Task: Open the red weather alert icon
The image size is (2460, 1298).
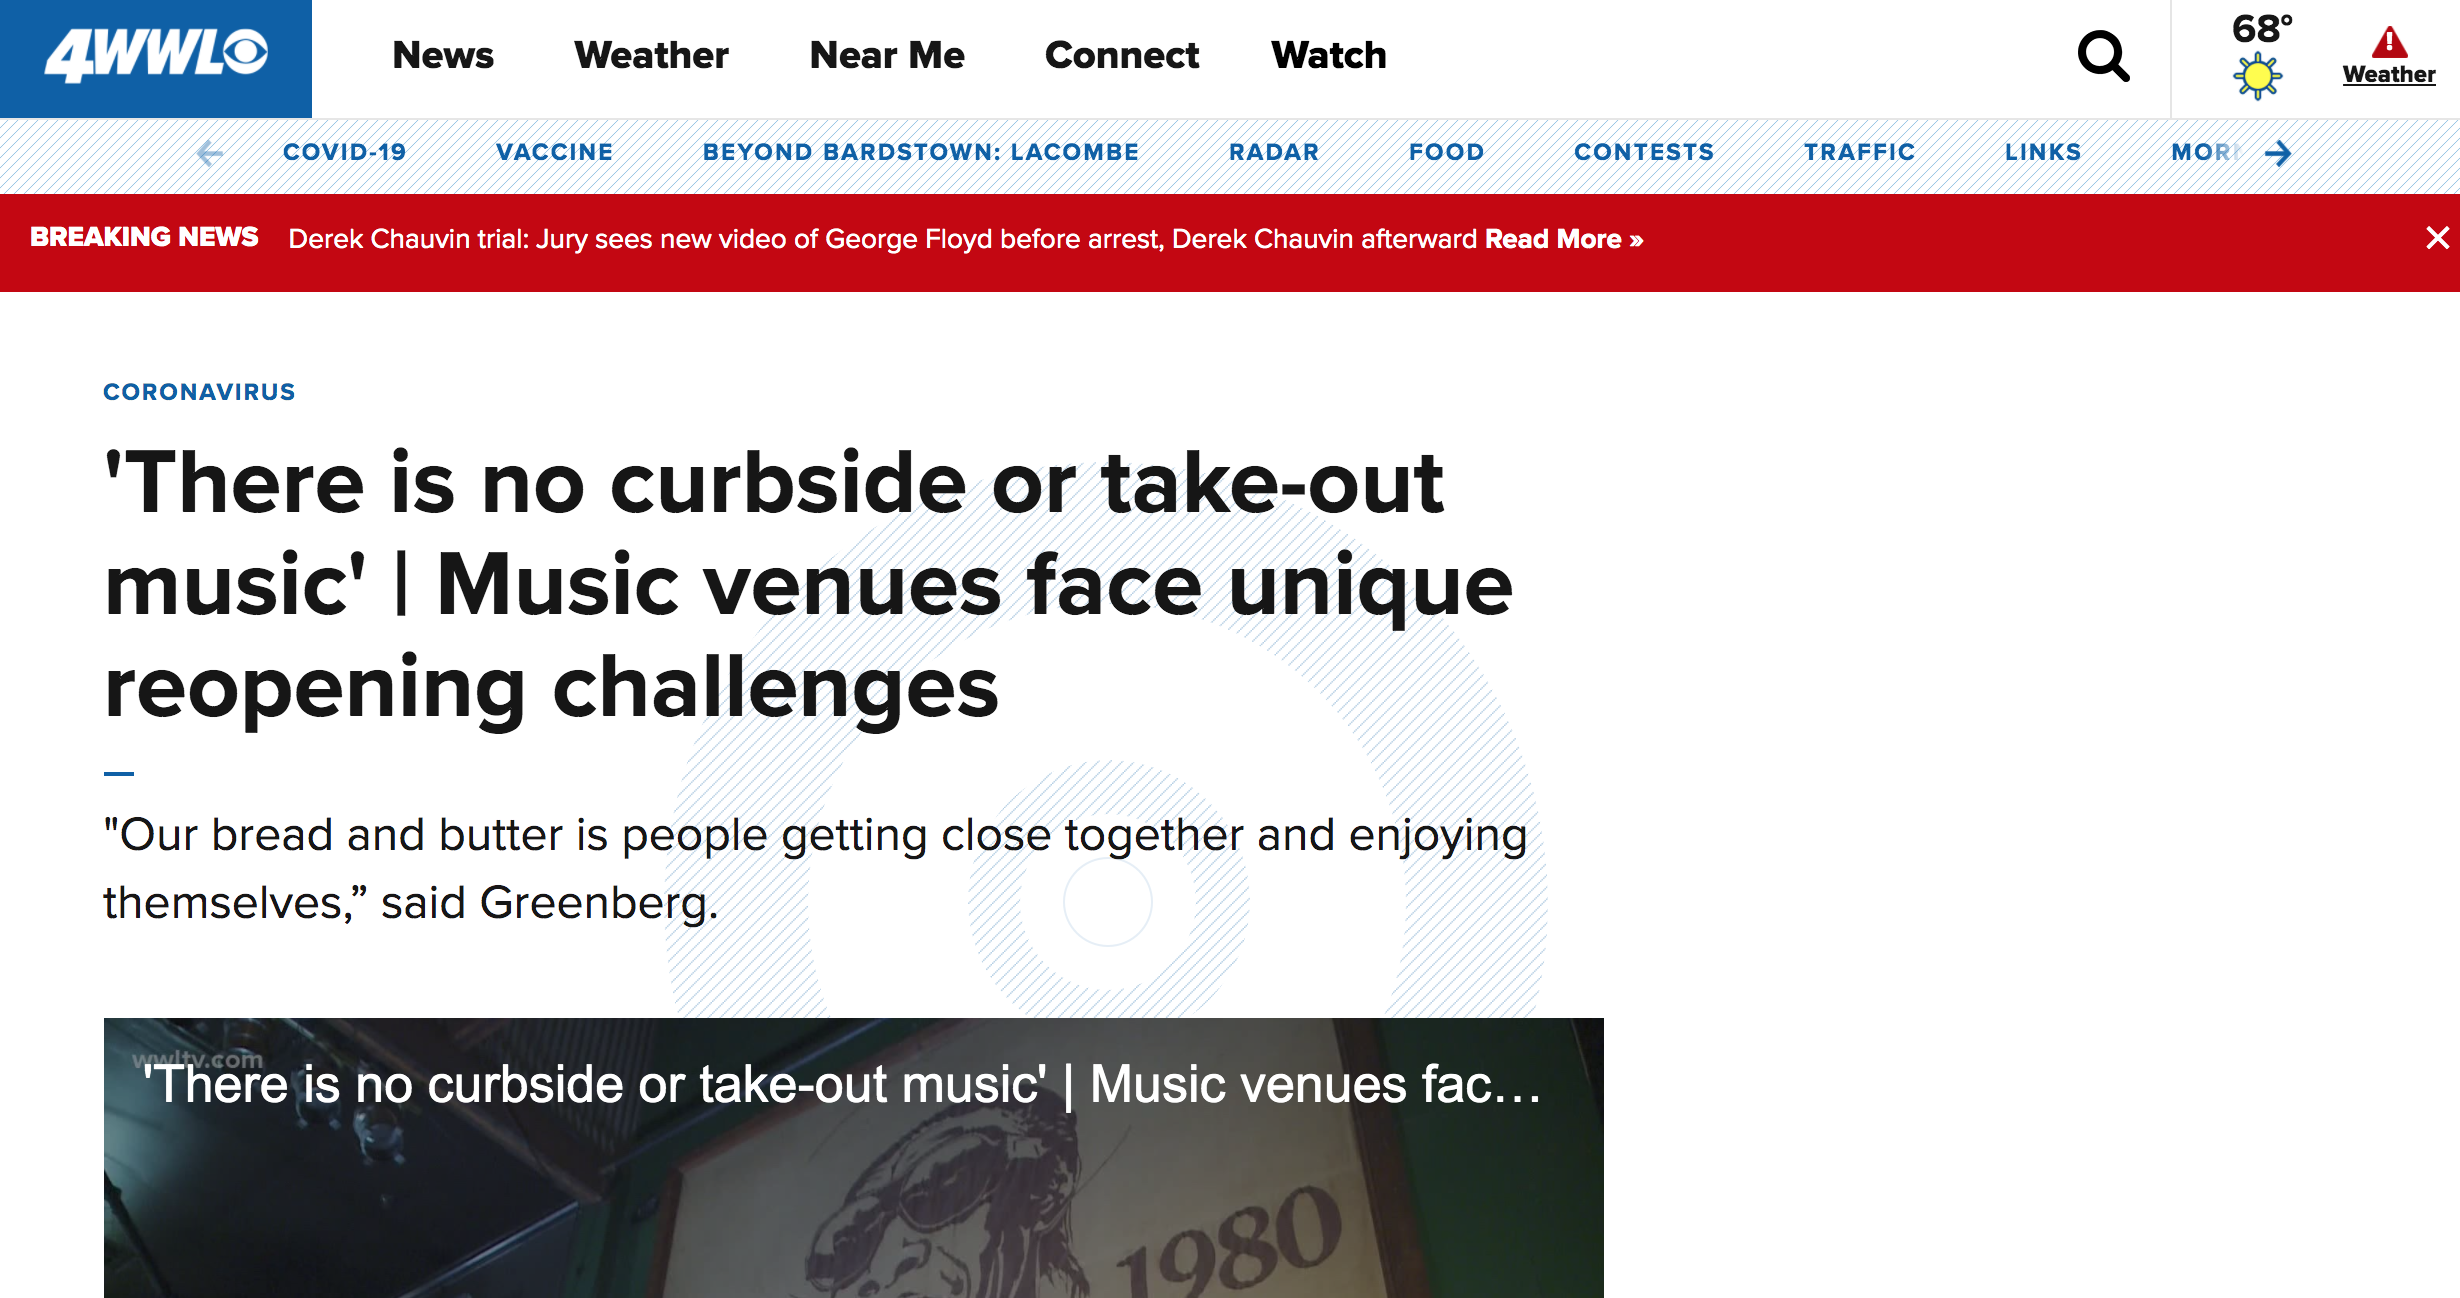Action: click(2388, 44)
